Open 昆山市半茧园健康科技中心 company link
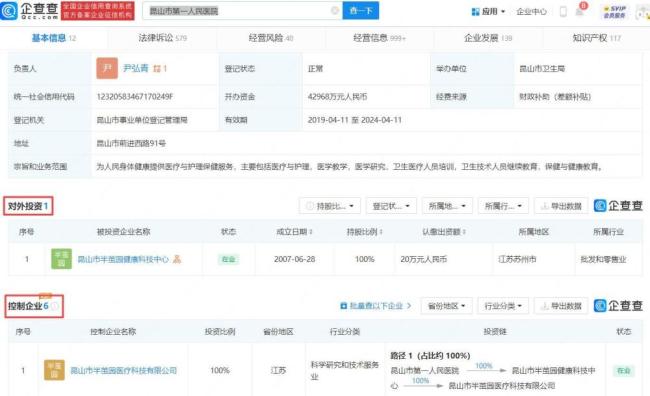The height and width of the screenshot is (396, 650). coord(123,260)
